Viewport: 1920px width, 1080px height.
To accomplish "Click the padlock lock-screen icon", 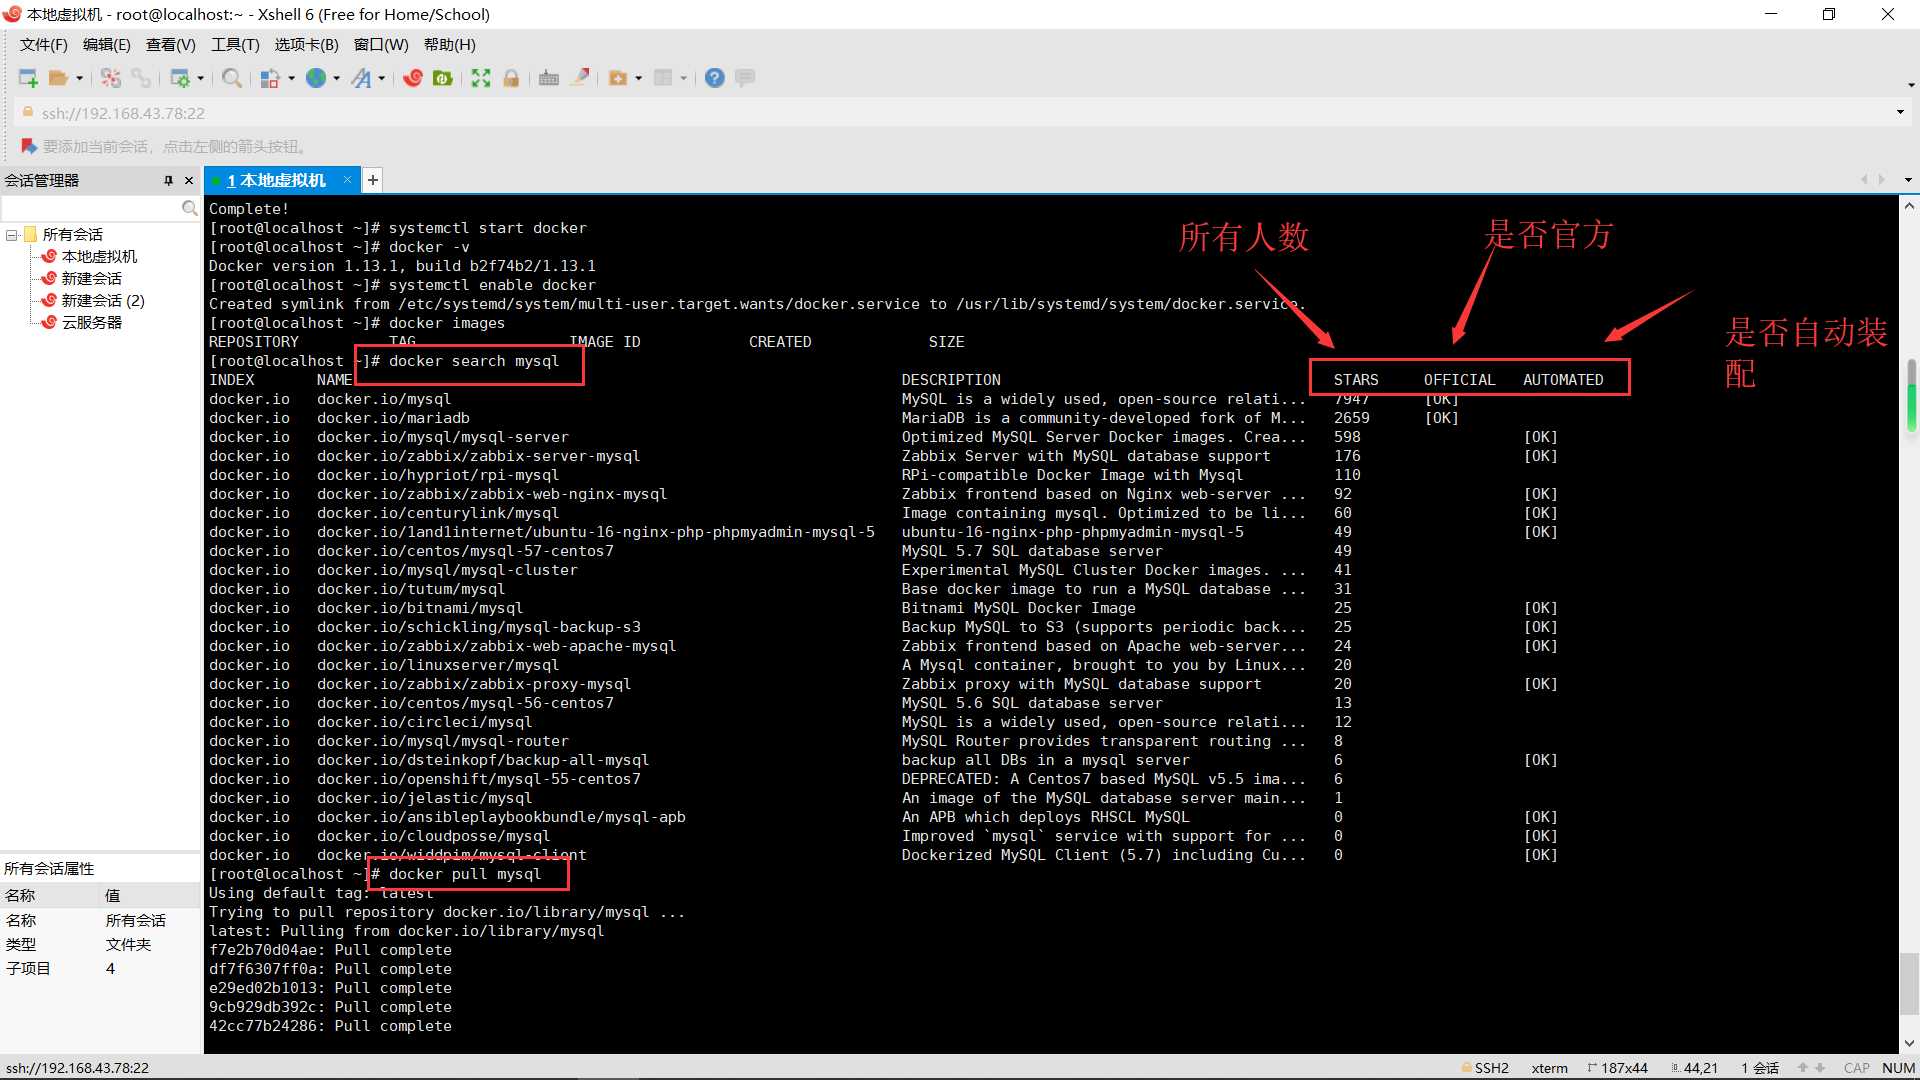I will coord(511,78).
